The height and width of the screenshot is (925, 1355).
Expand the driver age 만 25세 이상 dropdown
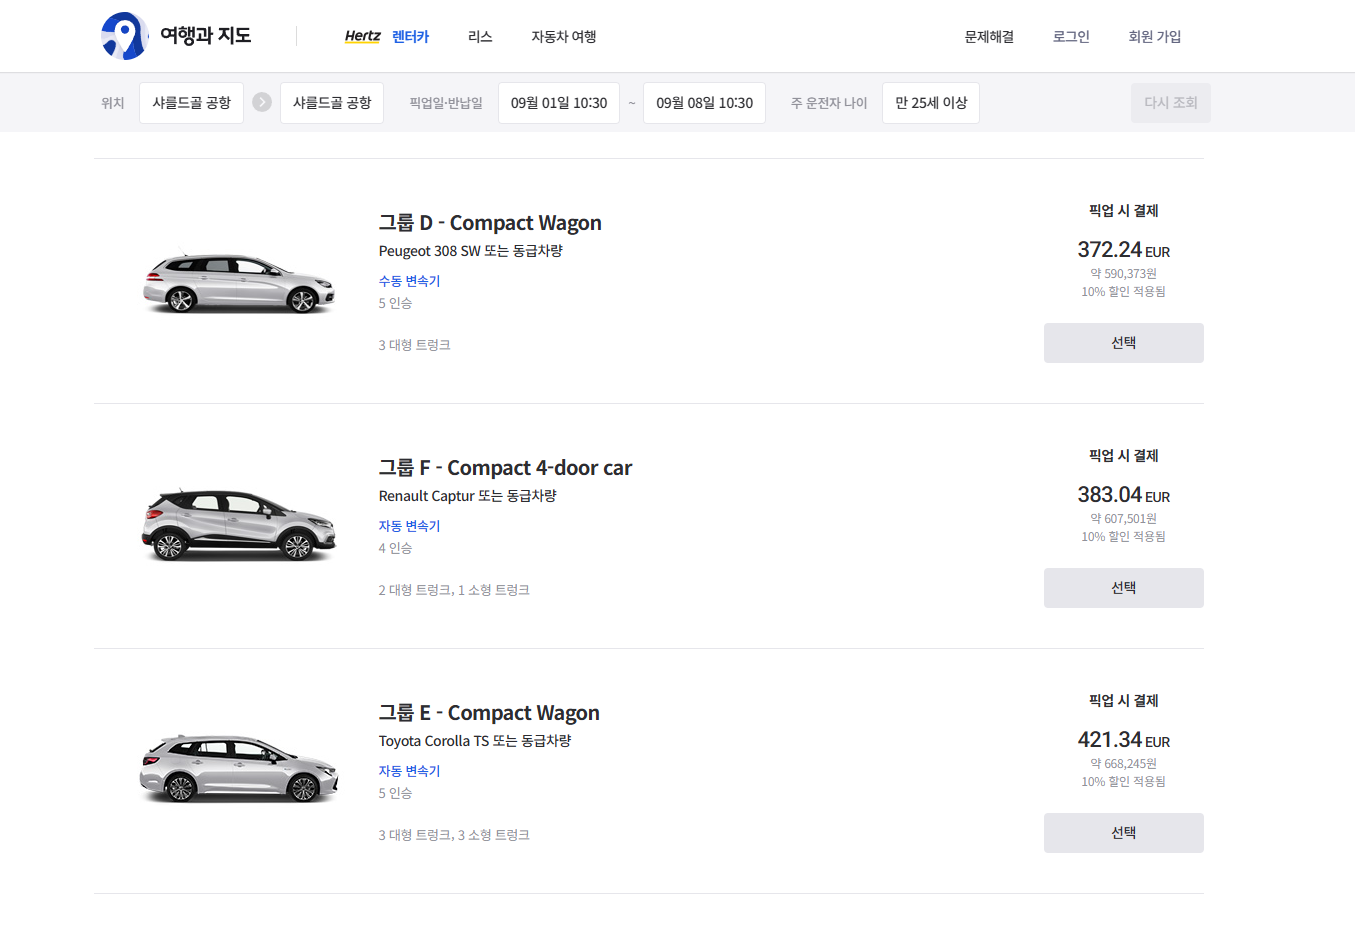930,103
